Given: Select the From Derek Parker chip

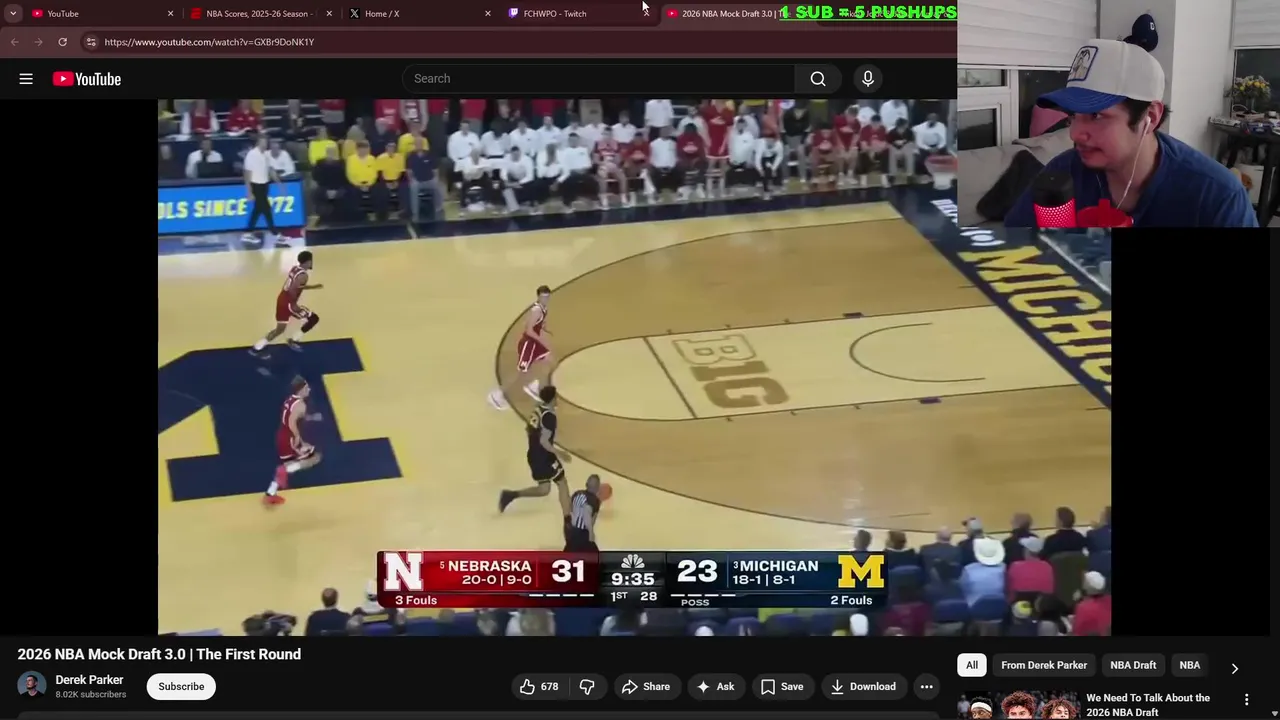Looking at the screenshot, I should [x=1044, y=665].
